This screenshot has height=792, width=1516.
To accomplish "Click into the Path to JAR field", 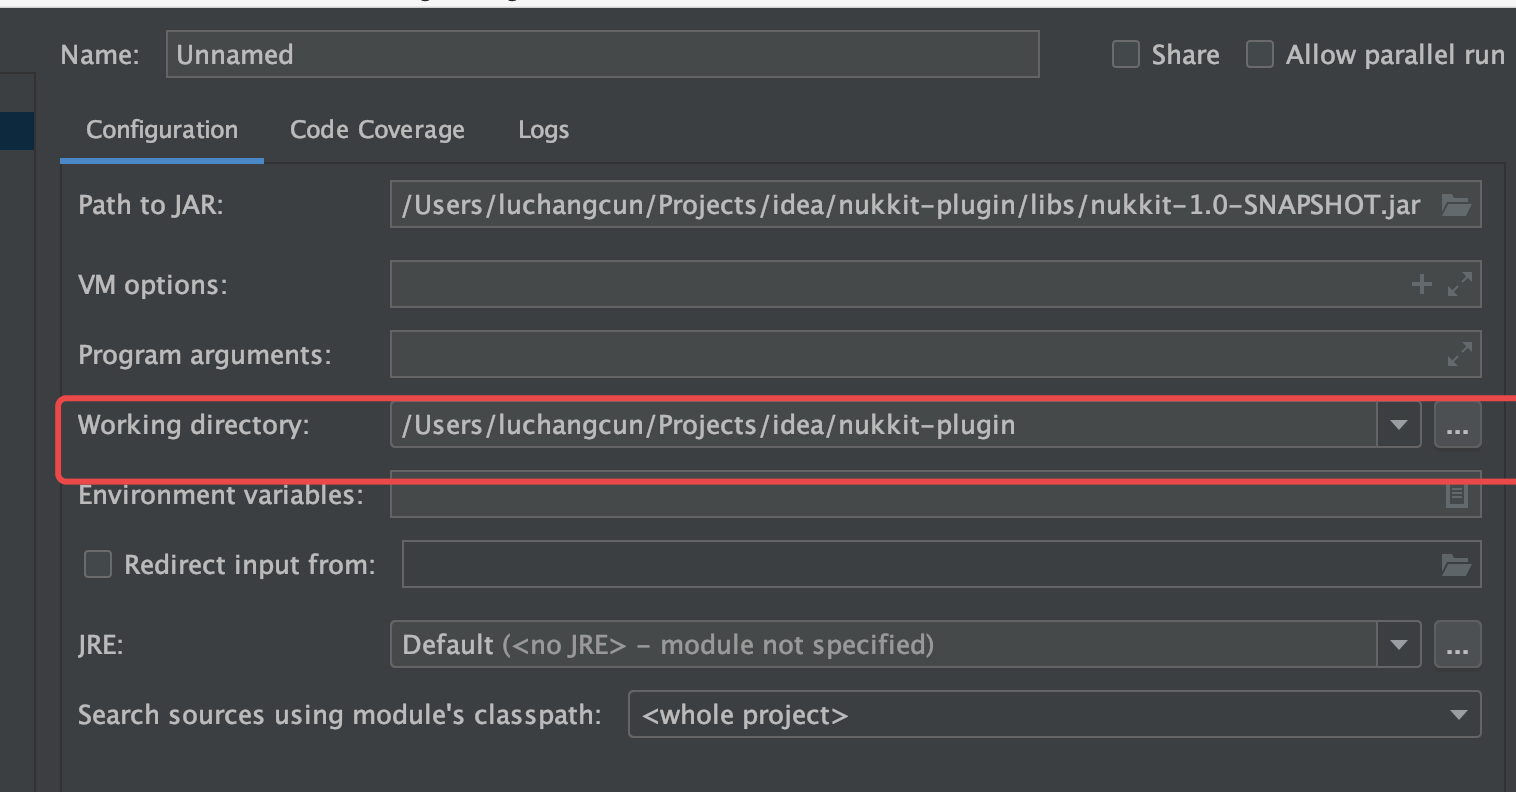I will [910, 206].
